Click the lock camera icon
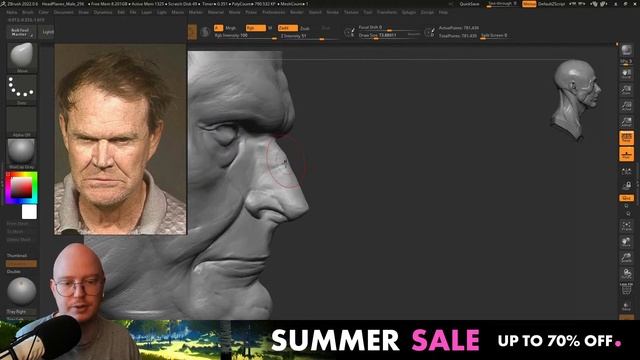This screenshot has height=360, width=640. pos(626,186)
